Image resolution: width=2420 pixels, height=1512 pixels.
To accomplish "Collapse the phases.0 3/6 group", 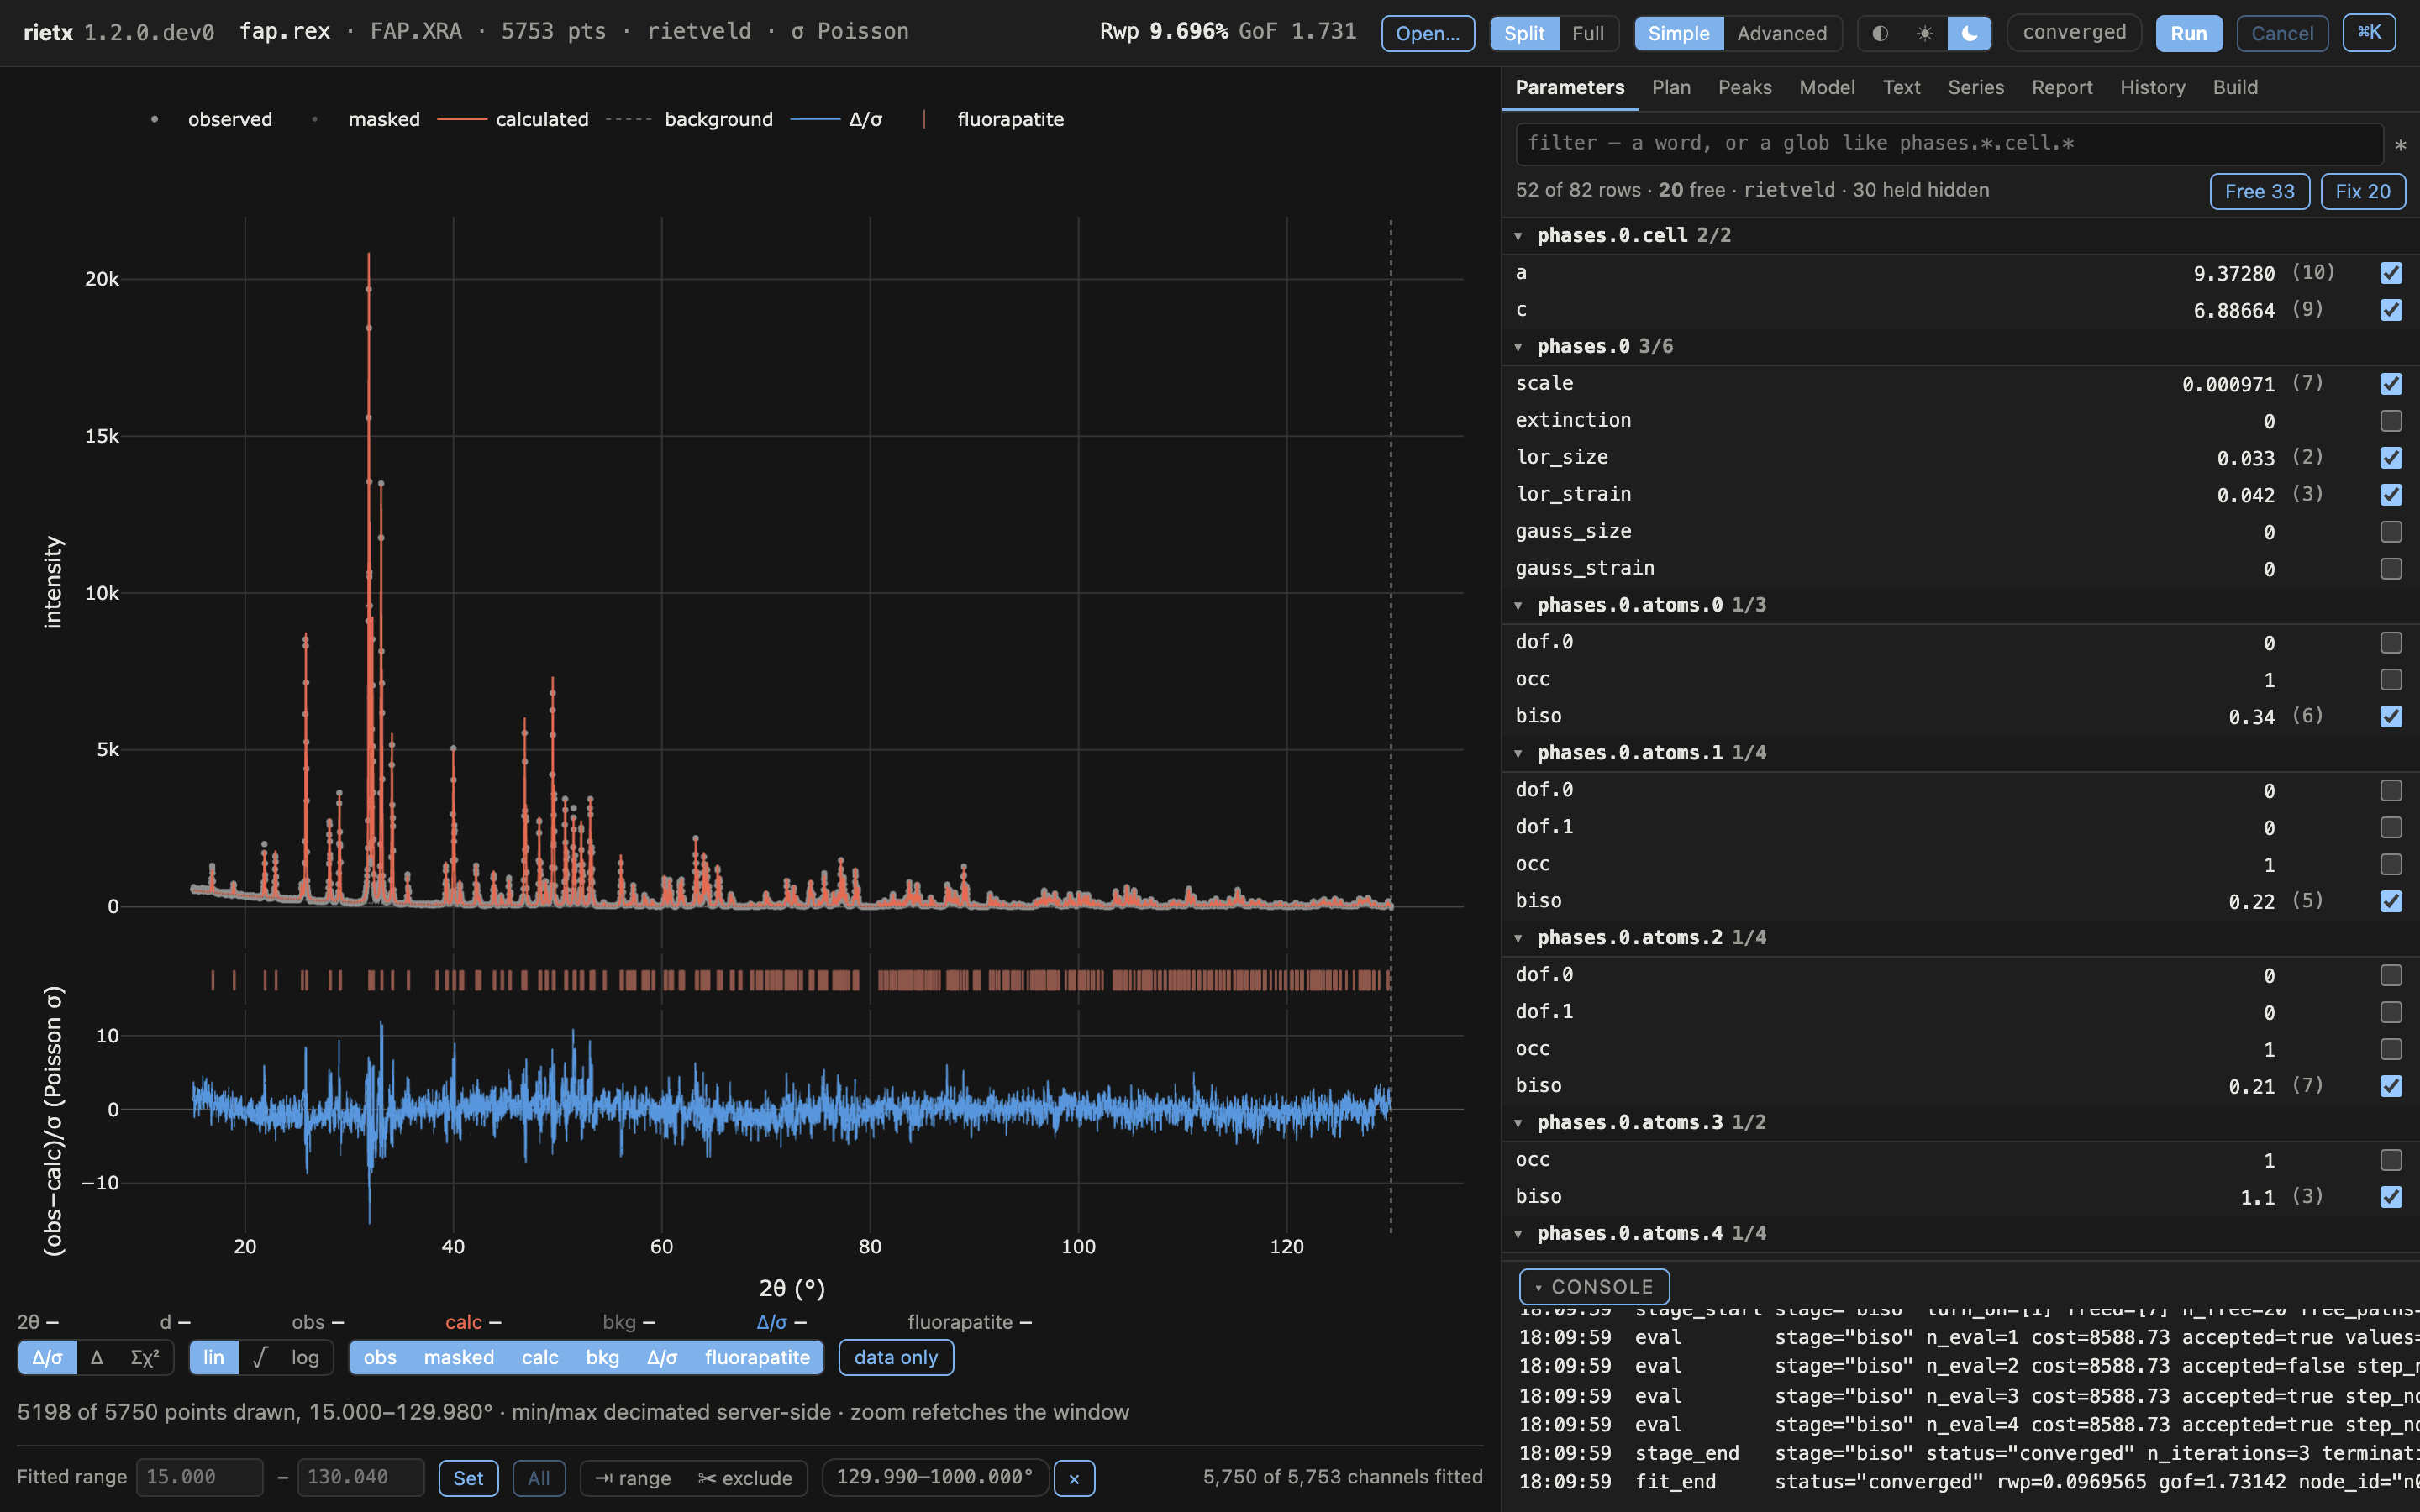I will click(x=1518, y=347).
